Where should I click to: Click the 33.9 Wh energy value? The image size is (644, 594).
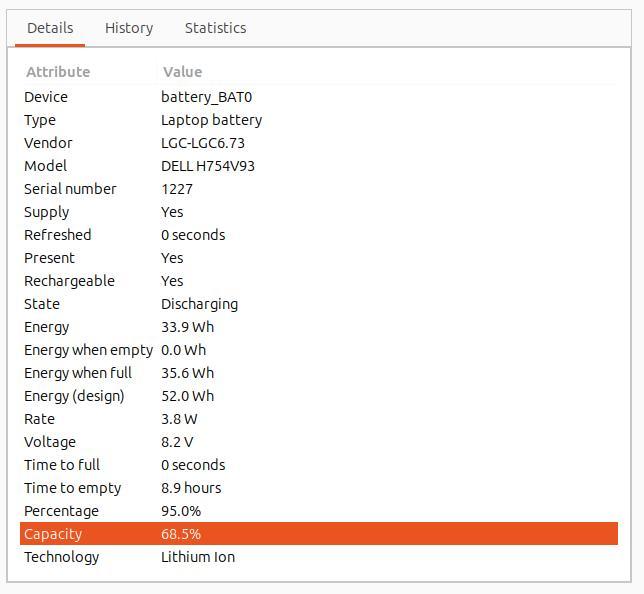187,327
